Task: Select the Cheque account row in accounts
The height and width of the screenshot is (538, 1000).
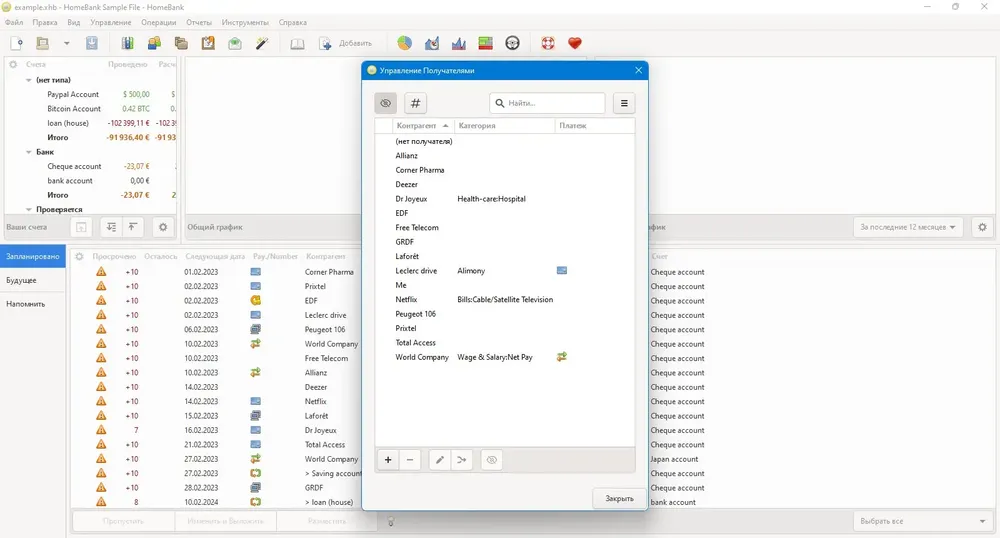Action: pyautogui.click(x=91, y=166)
